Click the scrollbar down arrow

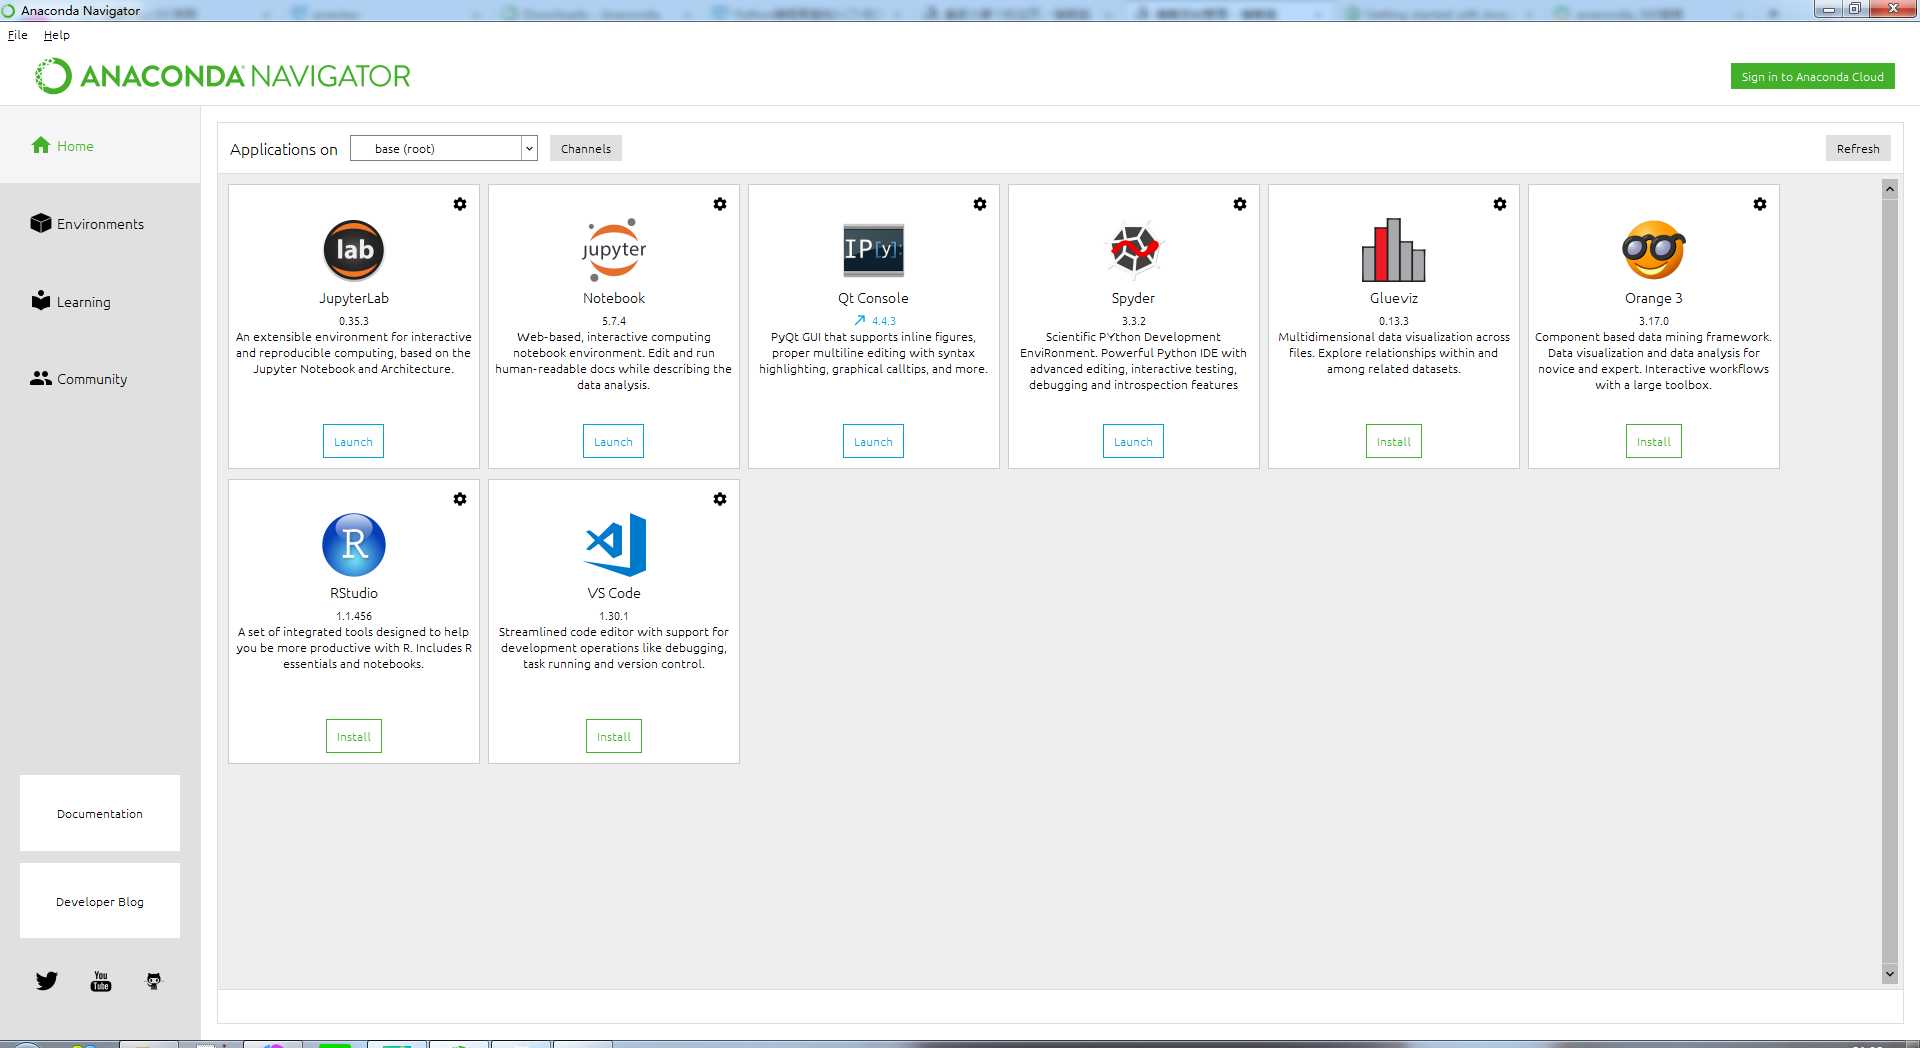(1889, 973)
